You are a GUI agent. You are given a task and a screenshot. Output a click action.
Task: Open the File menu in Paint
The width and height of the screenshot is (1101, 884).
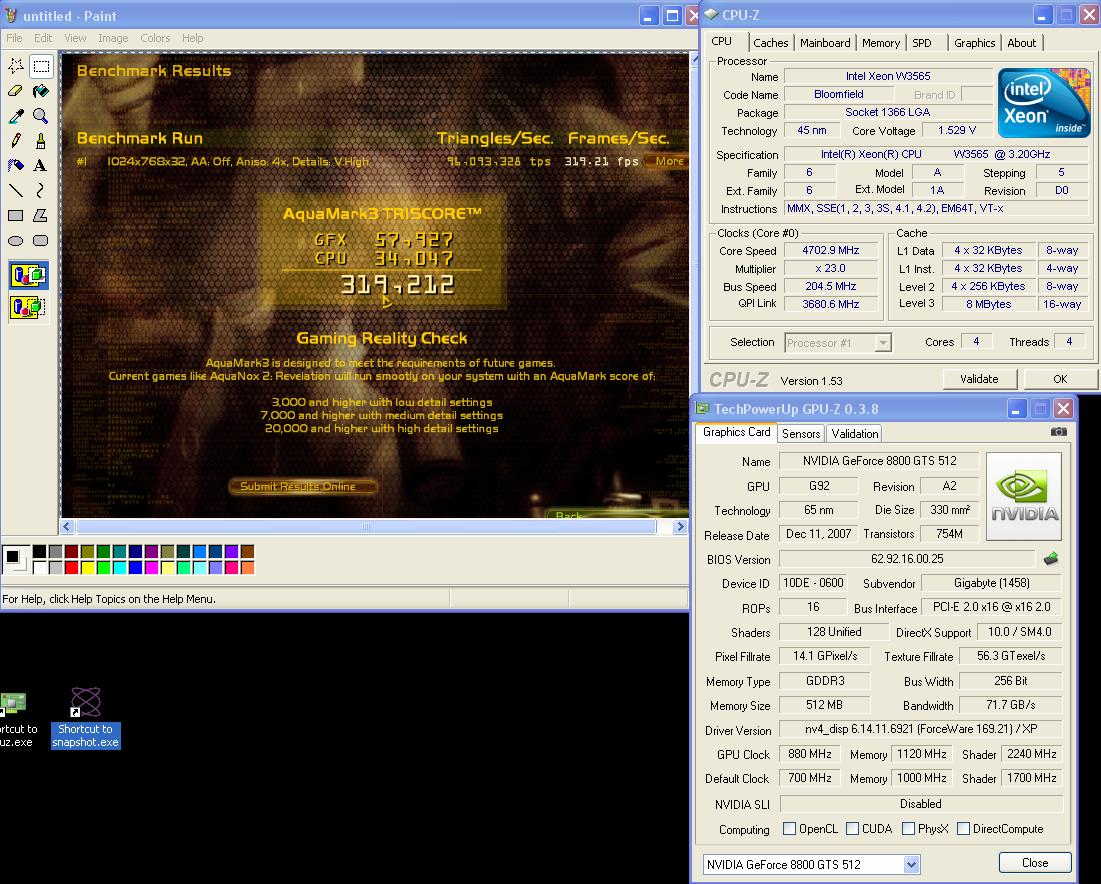click(x=14, y=38)
